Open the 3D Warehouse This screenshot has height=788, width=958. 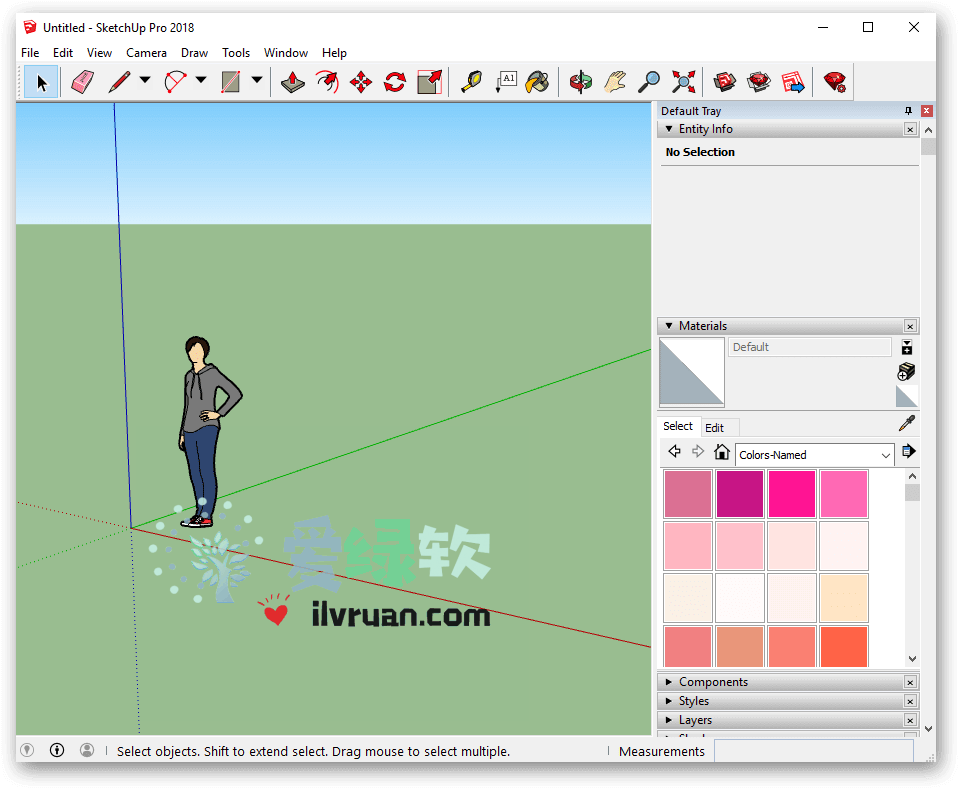click(725, 82)
